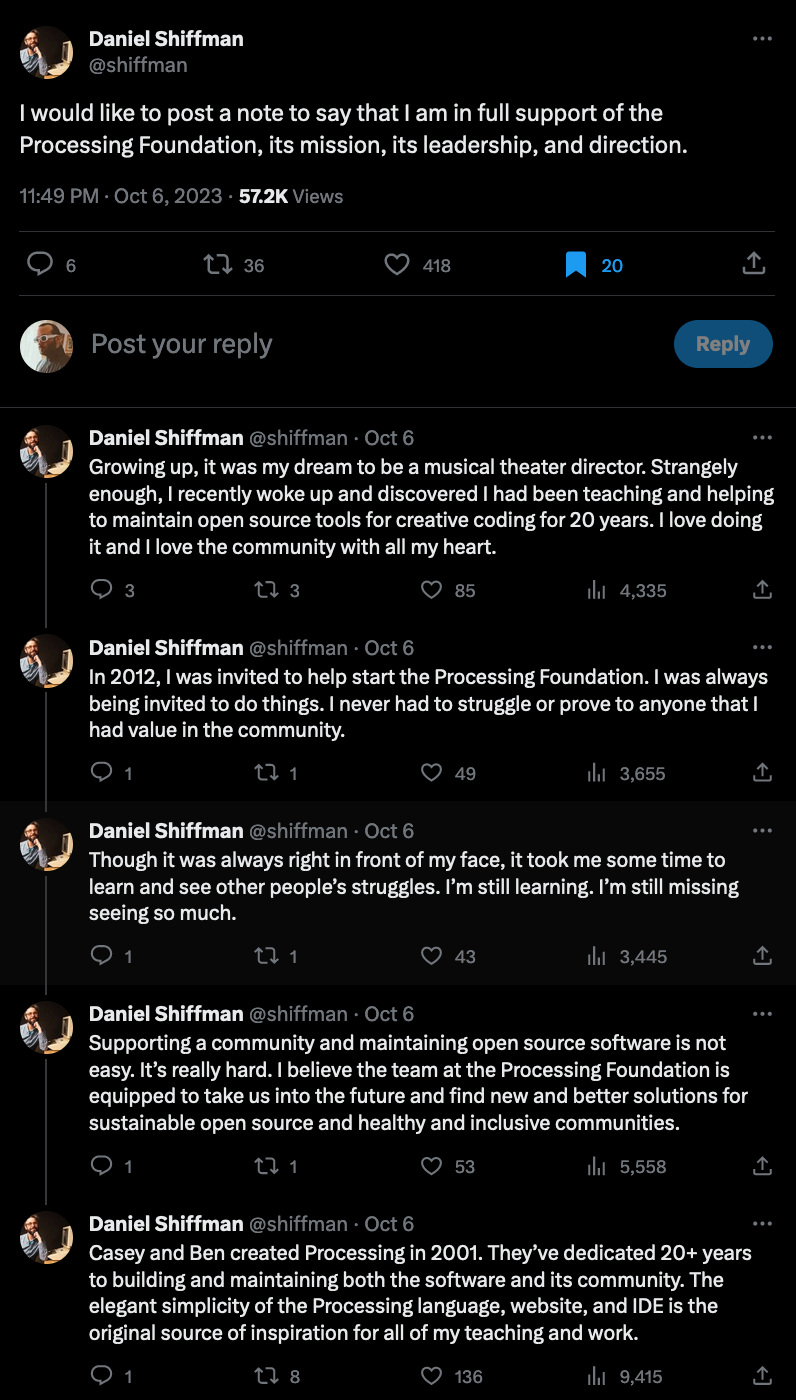Toggle the blue bookmark on main post
This screenshot has width=796, height=1400.
pyautogui.click(x=576, y=264)
